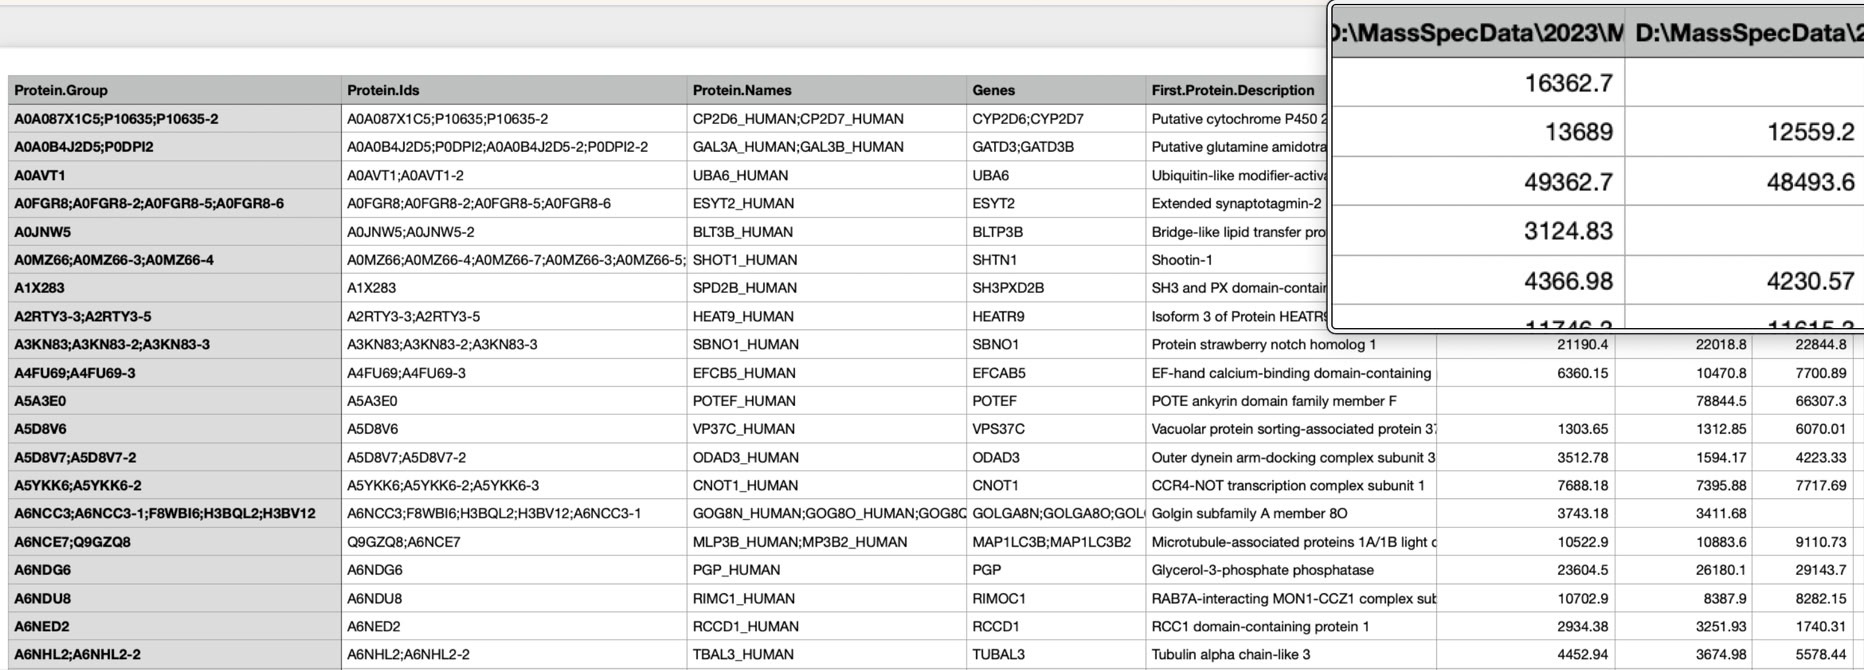Select the Genes column header
Image resolution: width=1864 pixels, height=670 pixels.
993,90
